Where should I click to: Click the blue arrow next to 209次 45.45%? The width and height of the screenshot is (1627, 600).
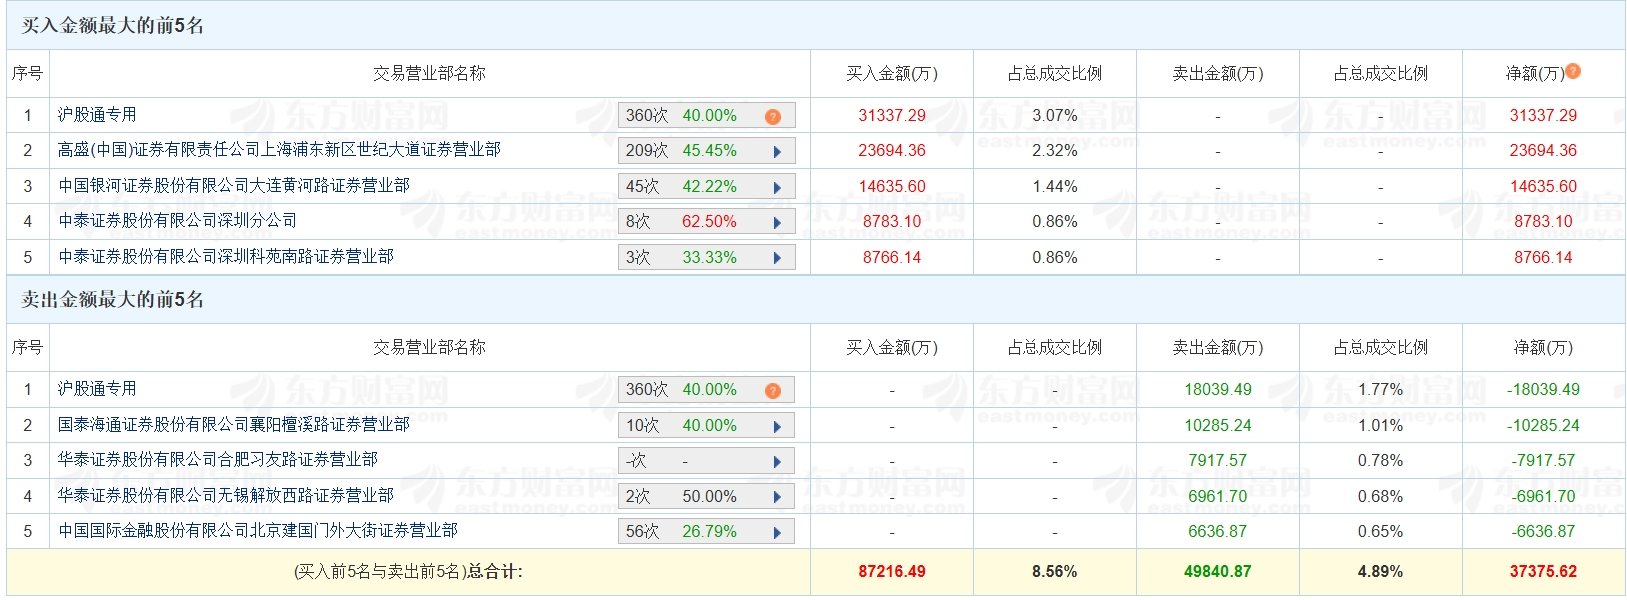click(777, 152)
